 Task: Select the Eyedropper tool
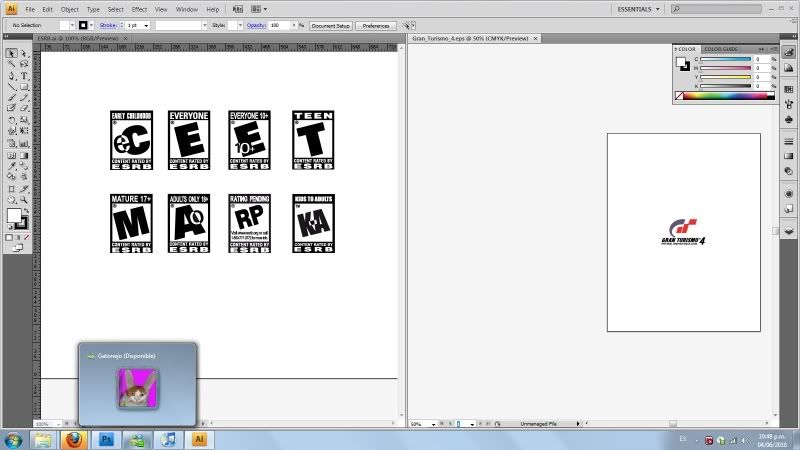click(11, 166)
